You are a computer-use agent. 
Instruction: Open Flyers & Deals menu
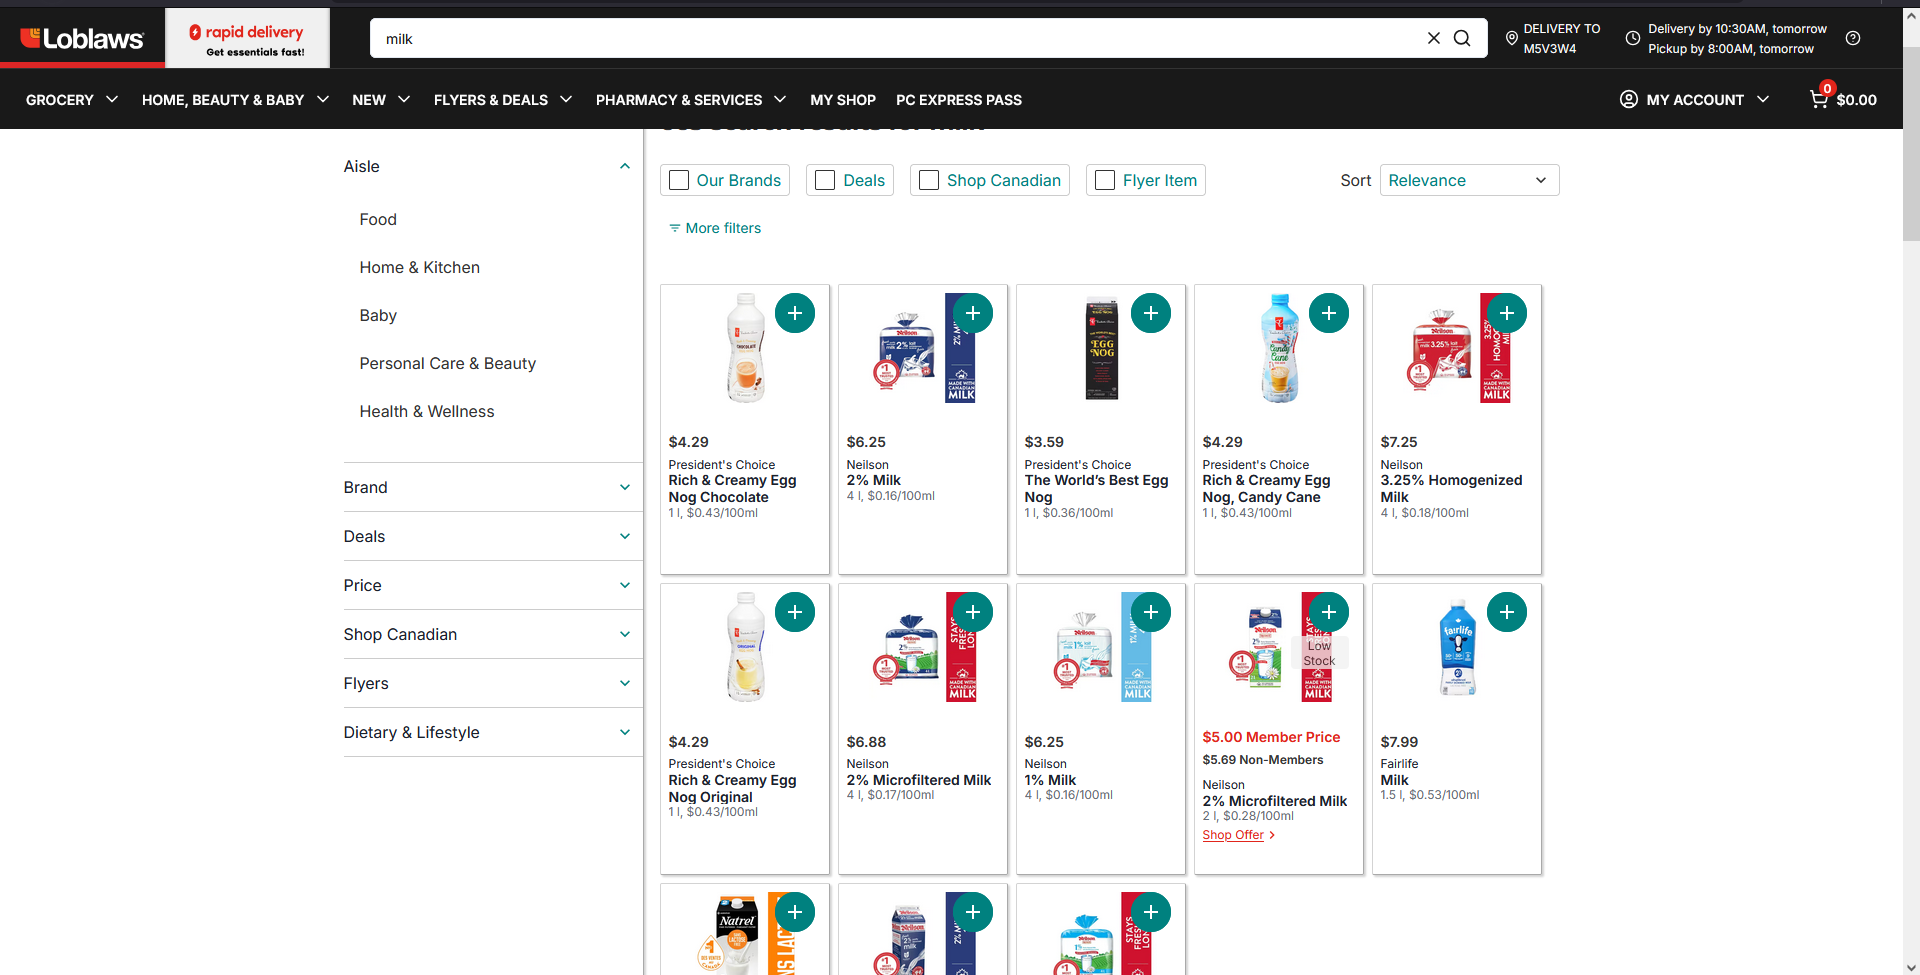(x=502, y=100)
